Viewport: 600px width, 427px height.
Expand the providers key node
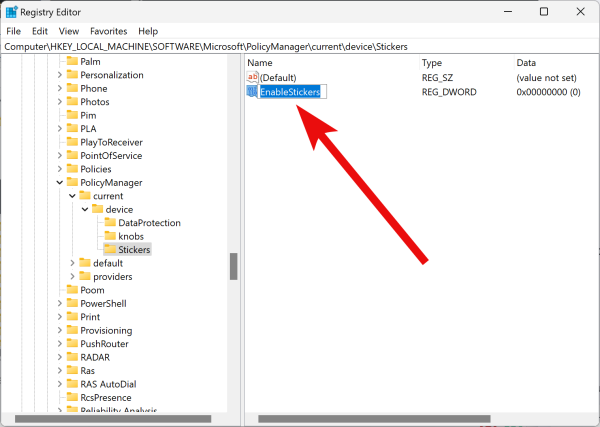tap(72, 276)
